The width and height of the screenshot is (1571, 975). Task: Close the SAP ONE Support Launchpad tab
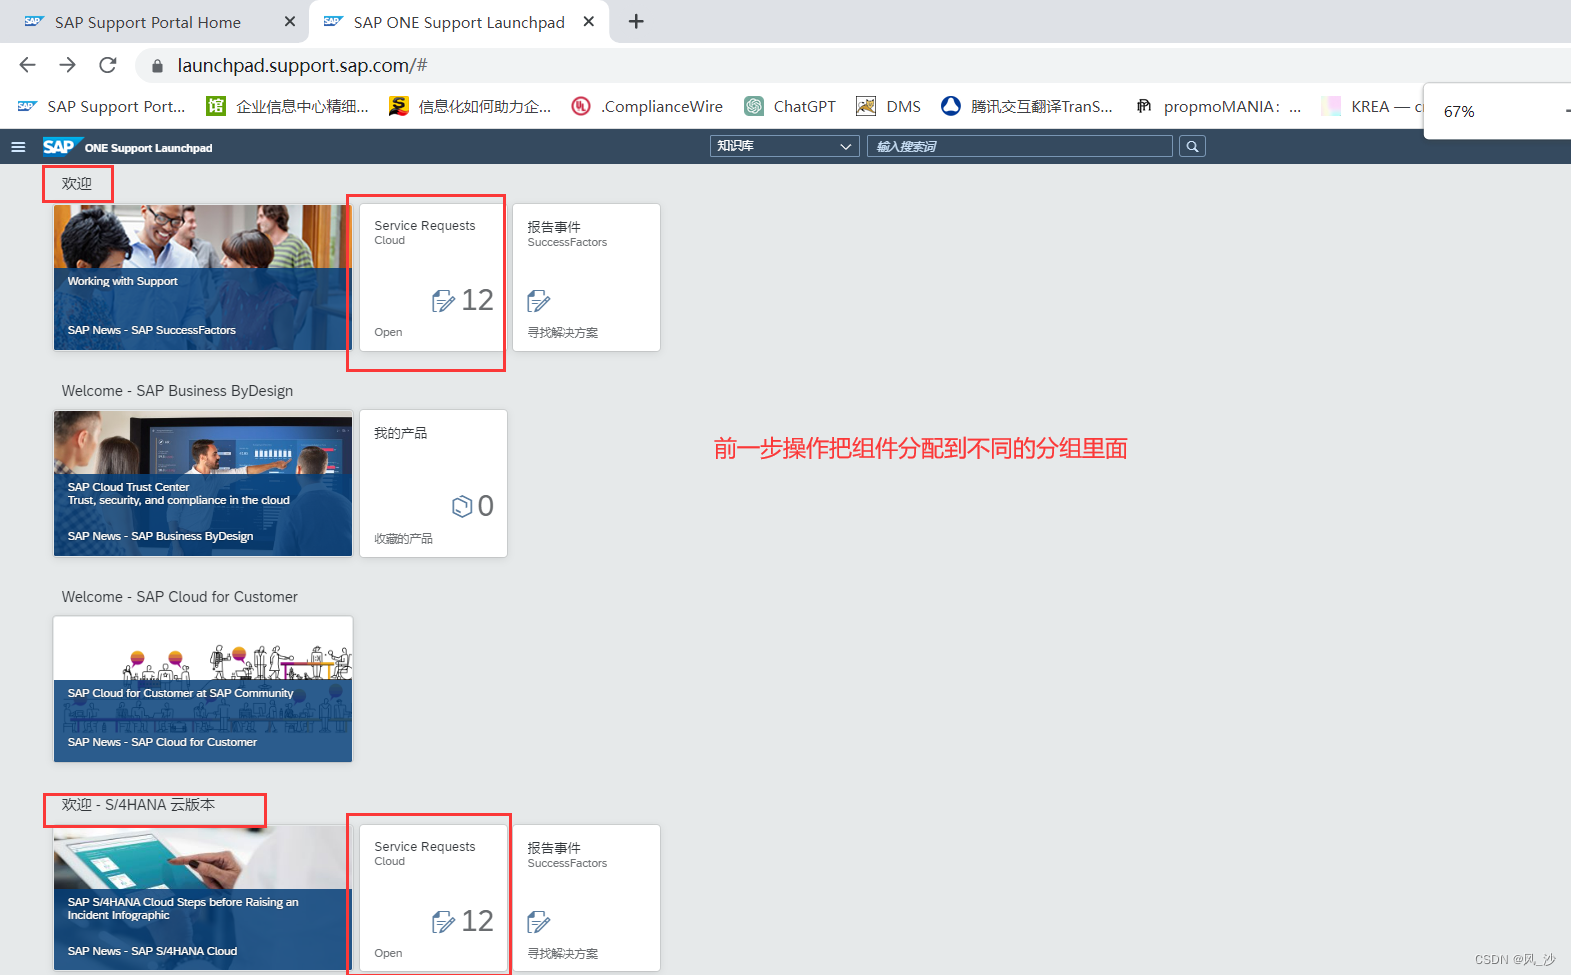589,21
